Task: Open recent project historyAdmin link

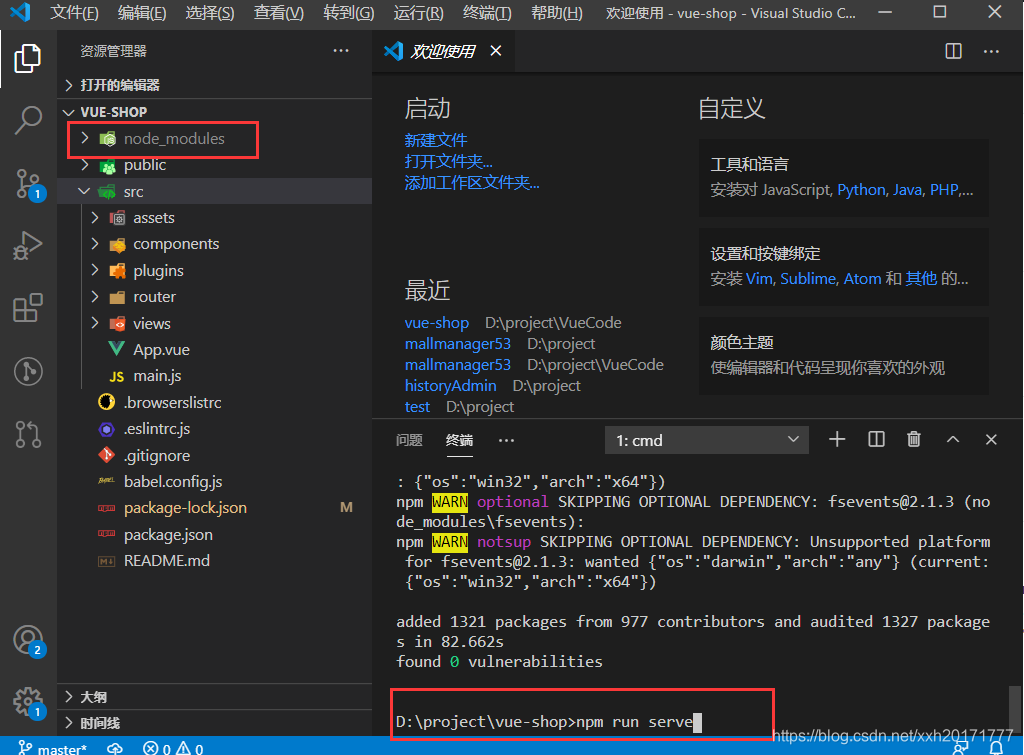Action: pyautogui.click(x=451, y=385)
